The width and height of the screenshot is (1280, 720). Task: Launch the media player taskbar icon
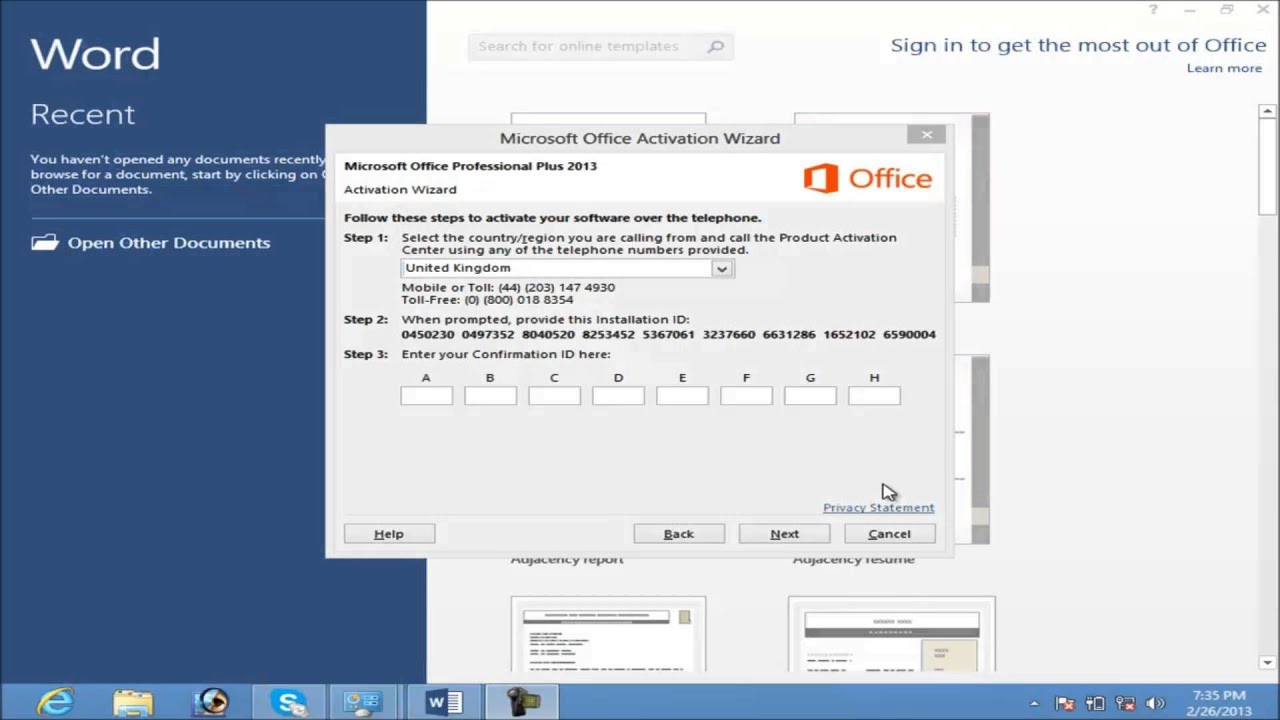[x=211, y=702]
